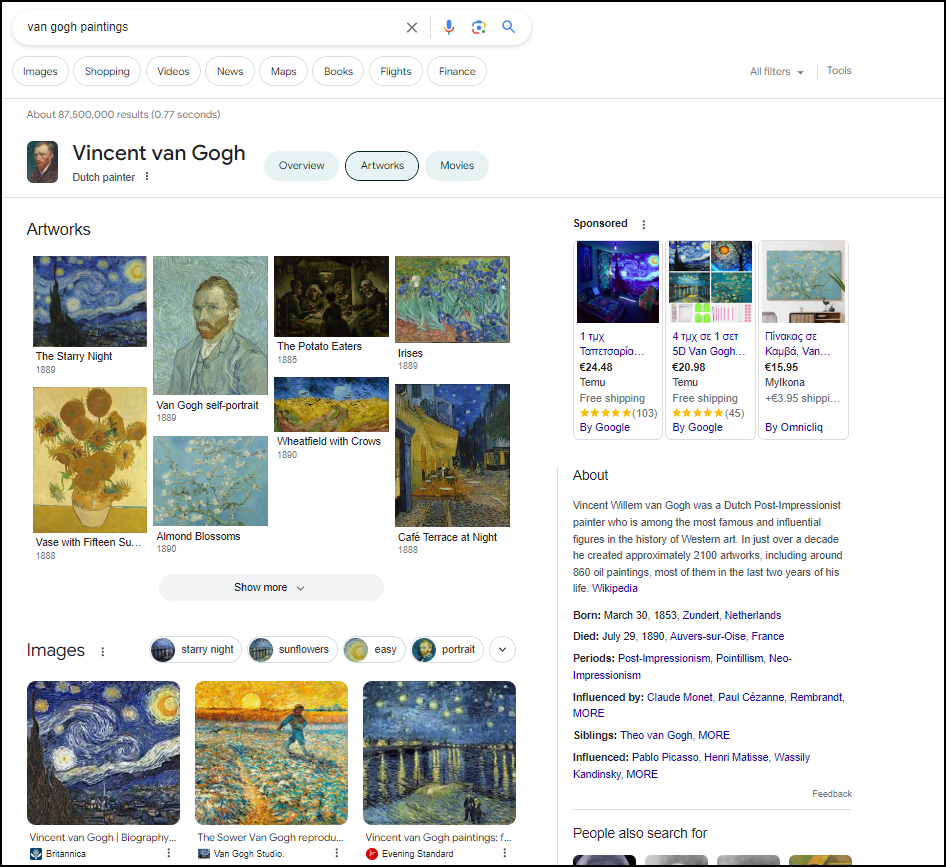Follow the Post-Impressionism link
The width and height of the screenshot is (946, 867).
(664, 658)
